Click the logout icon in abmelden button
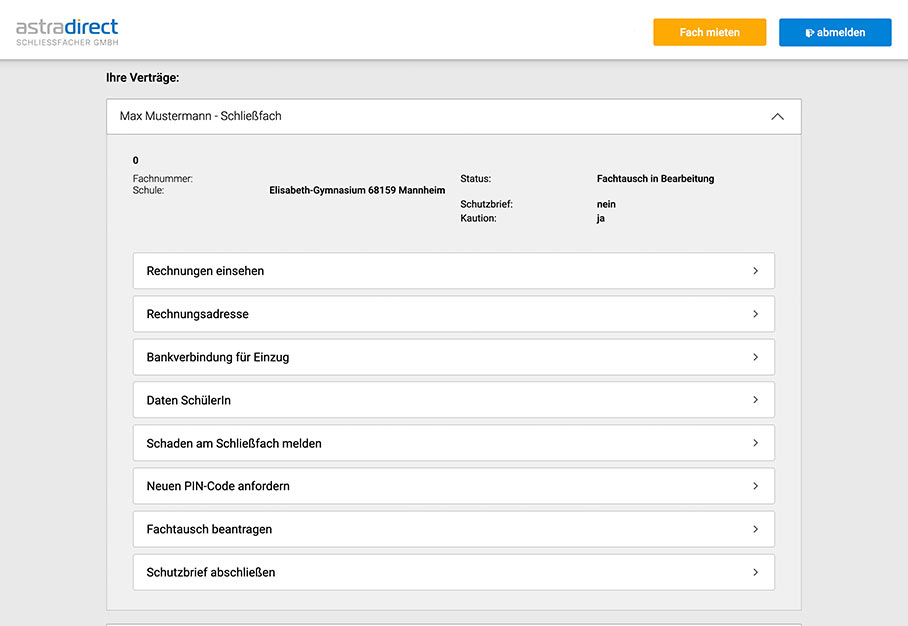The height and width of the screenshot is (626, 908). coord(810,33)
